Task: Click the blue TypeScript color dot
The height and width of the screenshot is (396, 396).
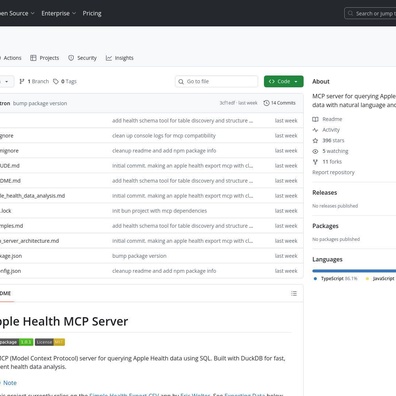Action: pos(315,278)
